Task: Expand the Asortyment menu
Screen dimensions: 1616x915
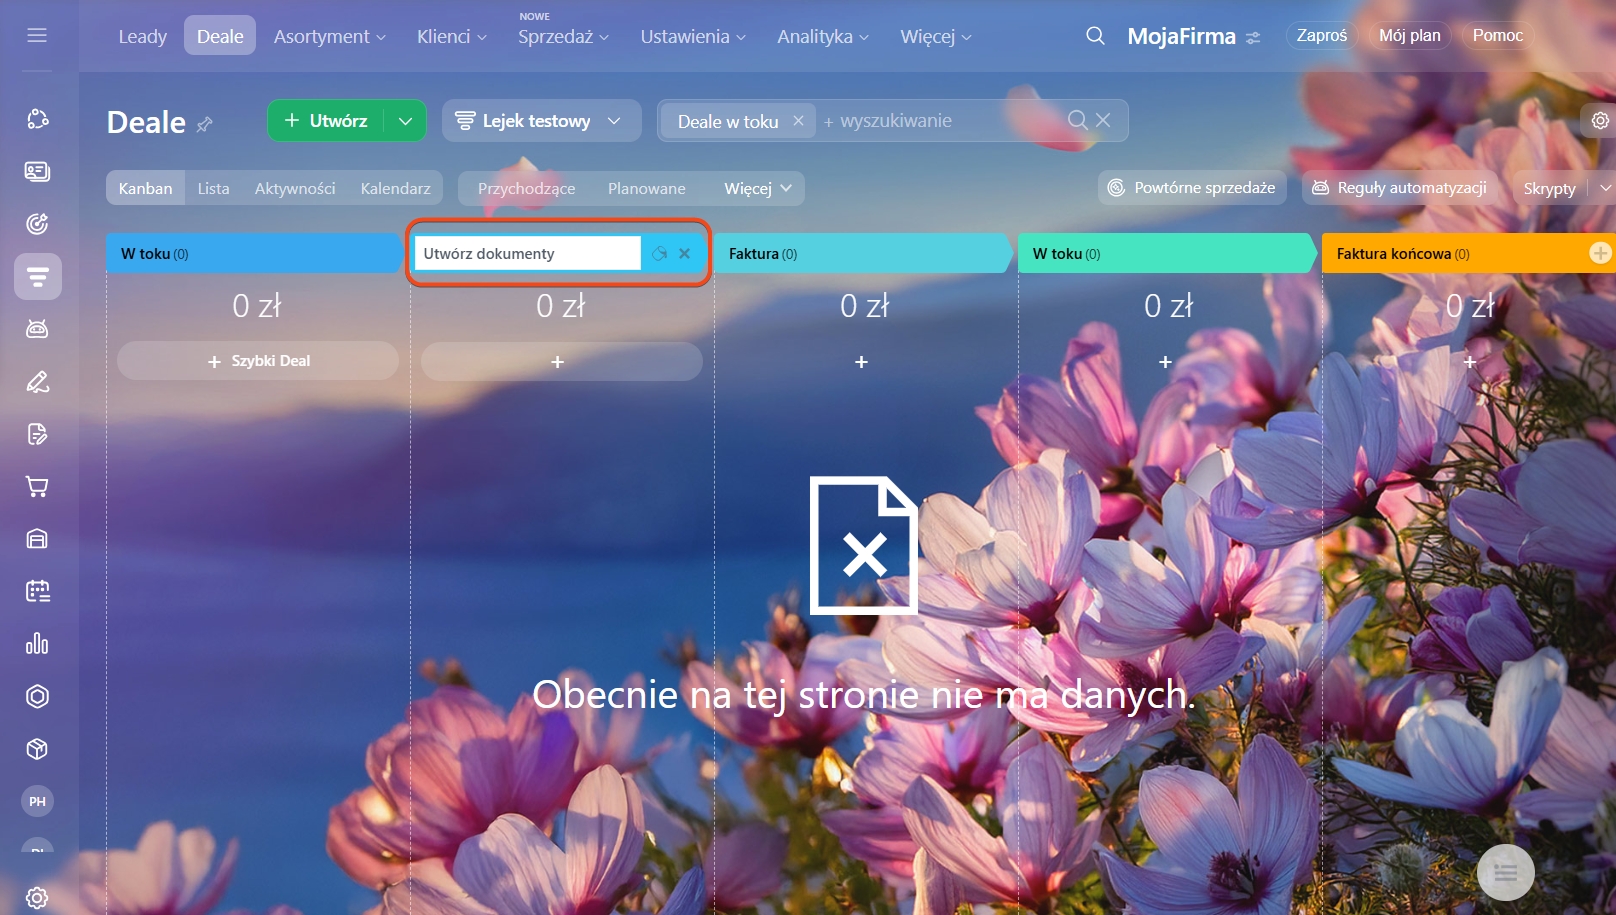Action: click(329, 37)
